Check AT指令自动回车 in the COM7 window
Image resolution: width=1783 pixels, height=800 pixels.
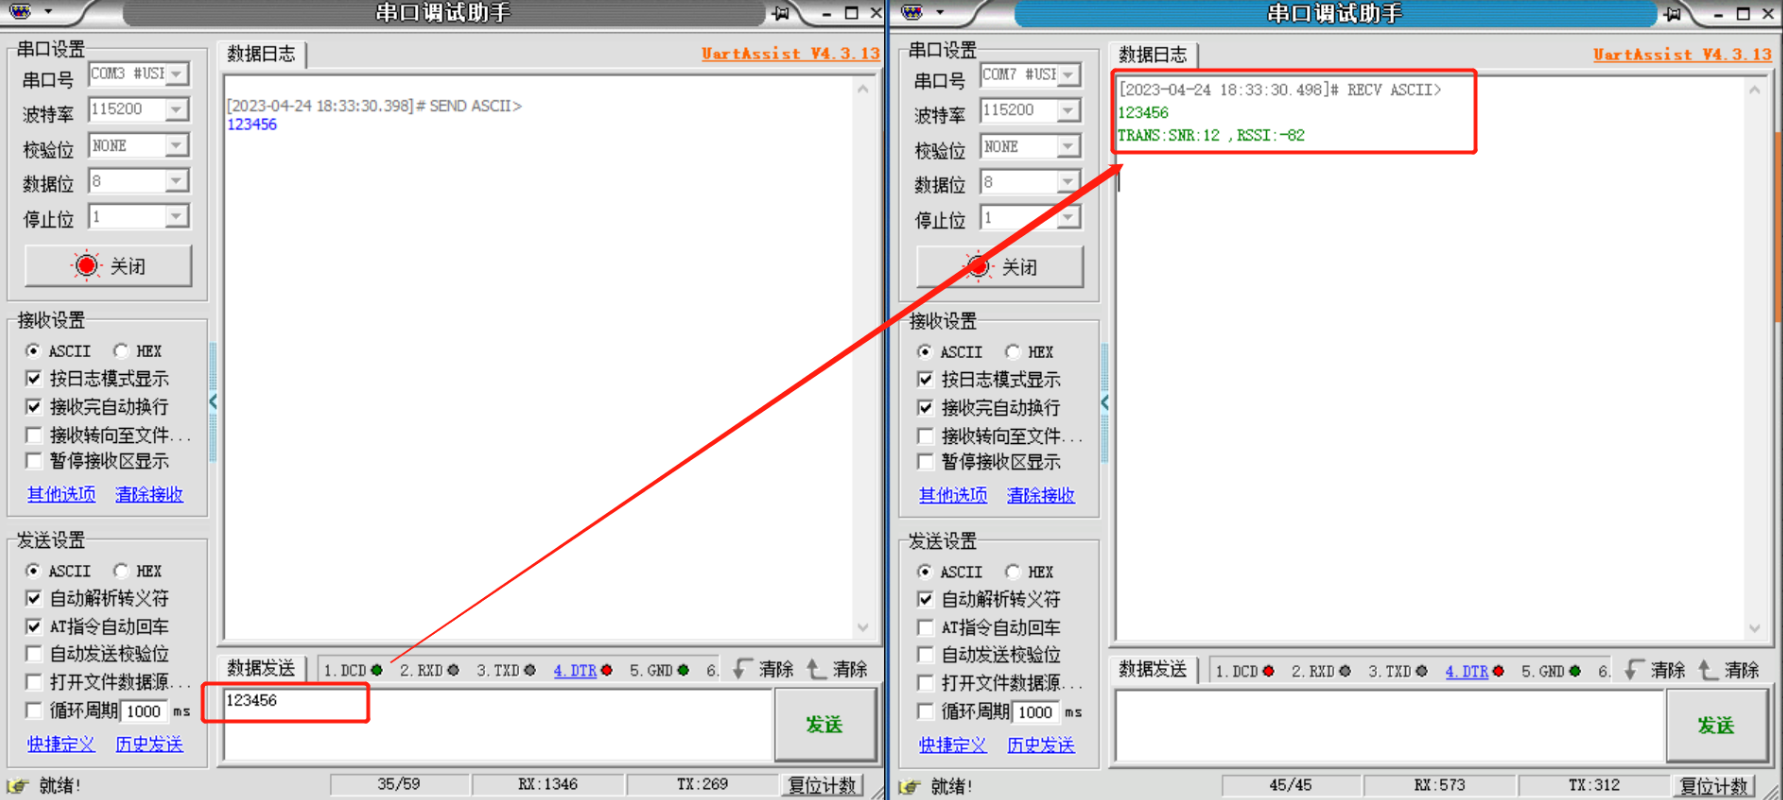pos(926,628)
